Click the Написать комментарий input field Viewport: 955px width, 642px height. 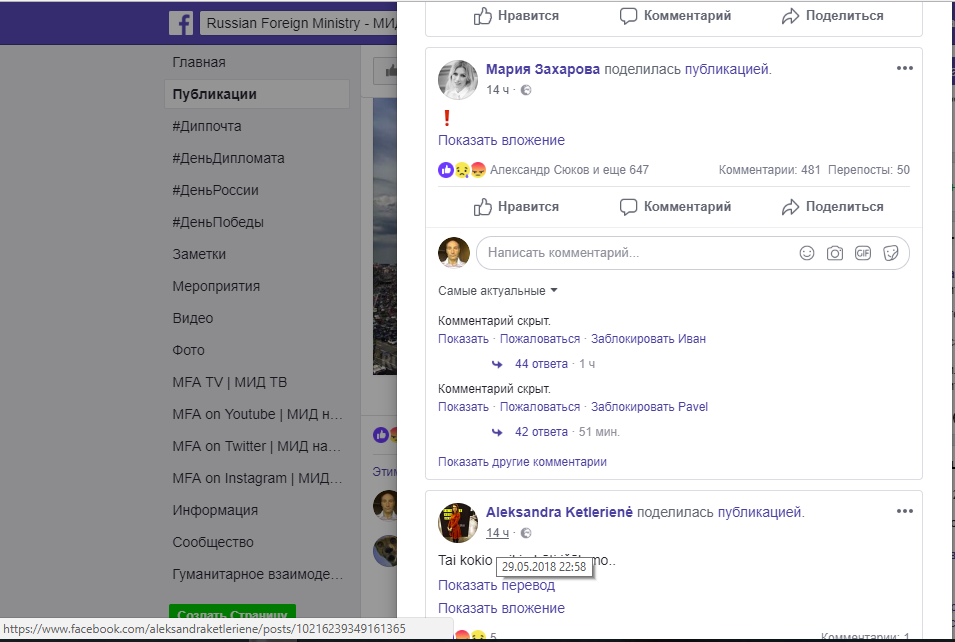(x=692, y=253)
